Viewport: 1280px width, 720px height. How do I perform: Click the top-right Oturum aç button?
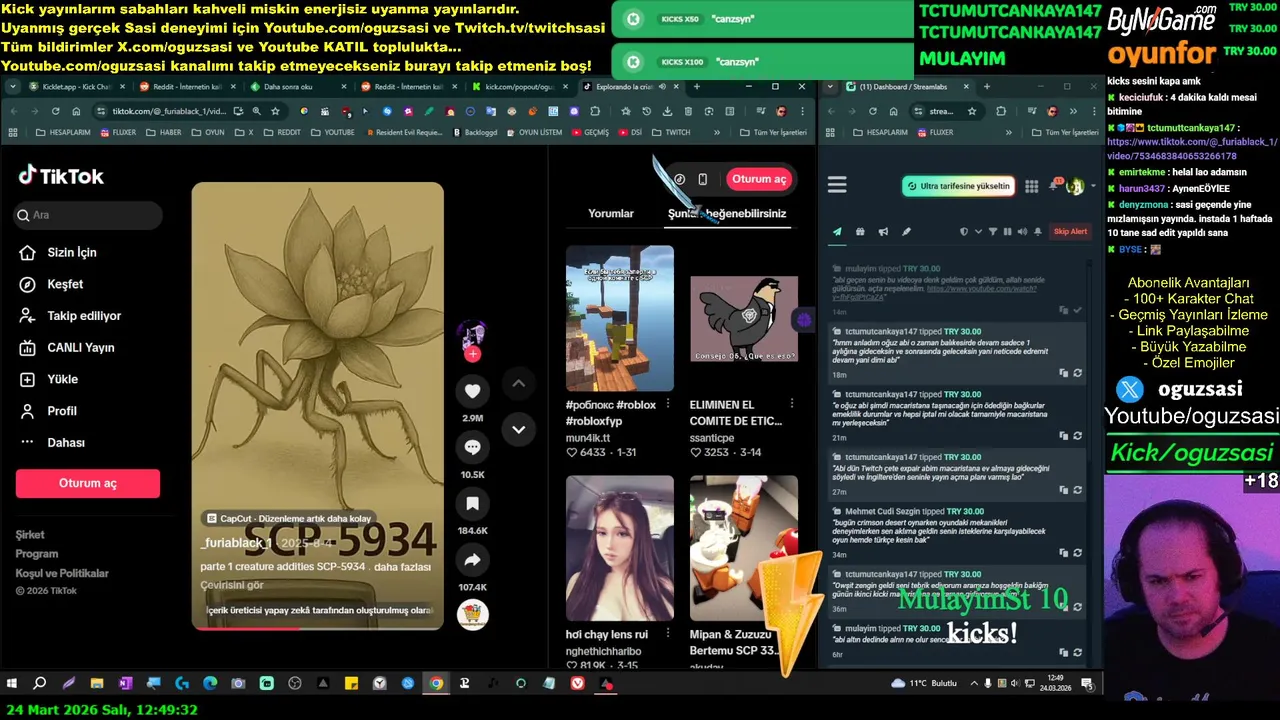point(759,179)
